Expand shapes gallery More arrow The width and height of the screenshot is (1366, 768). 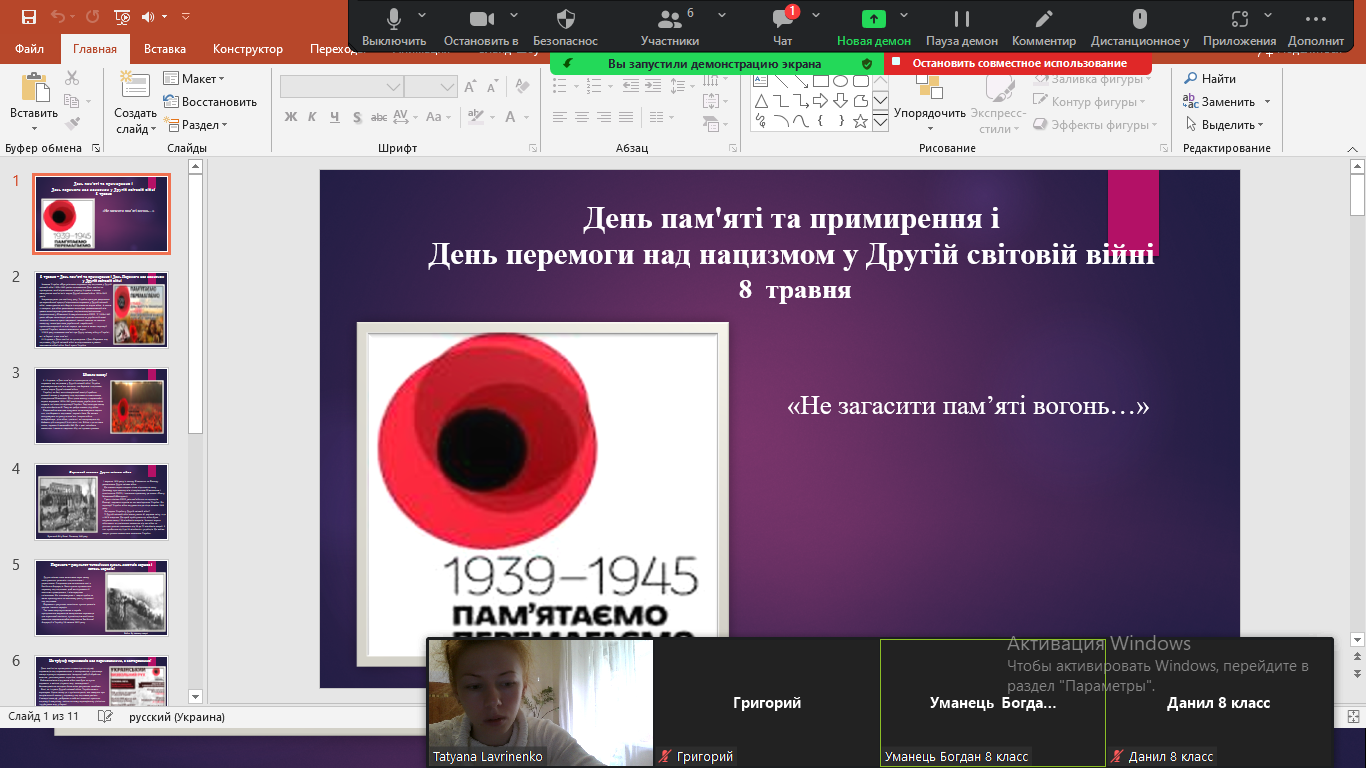(880, 121)
